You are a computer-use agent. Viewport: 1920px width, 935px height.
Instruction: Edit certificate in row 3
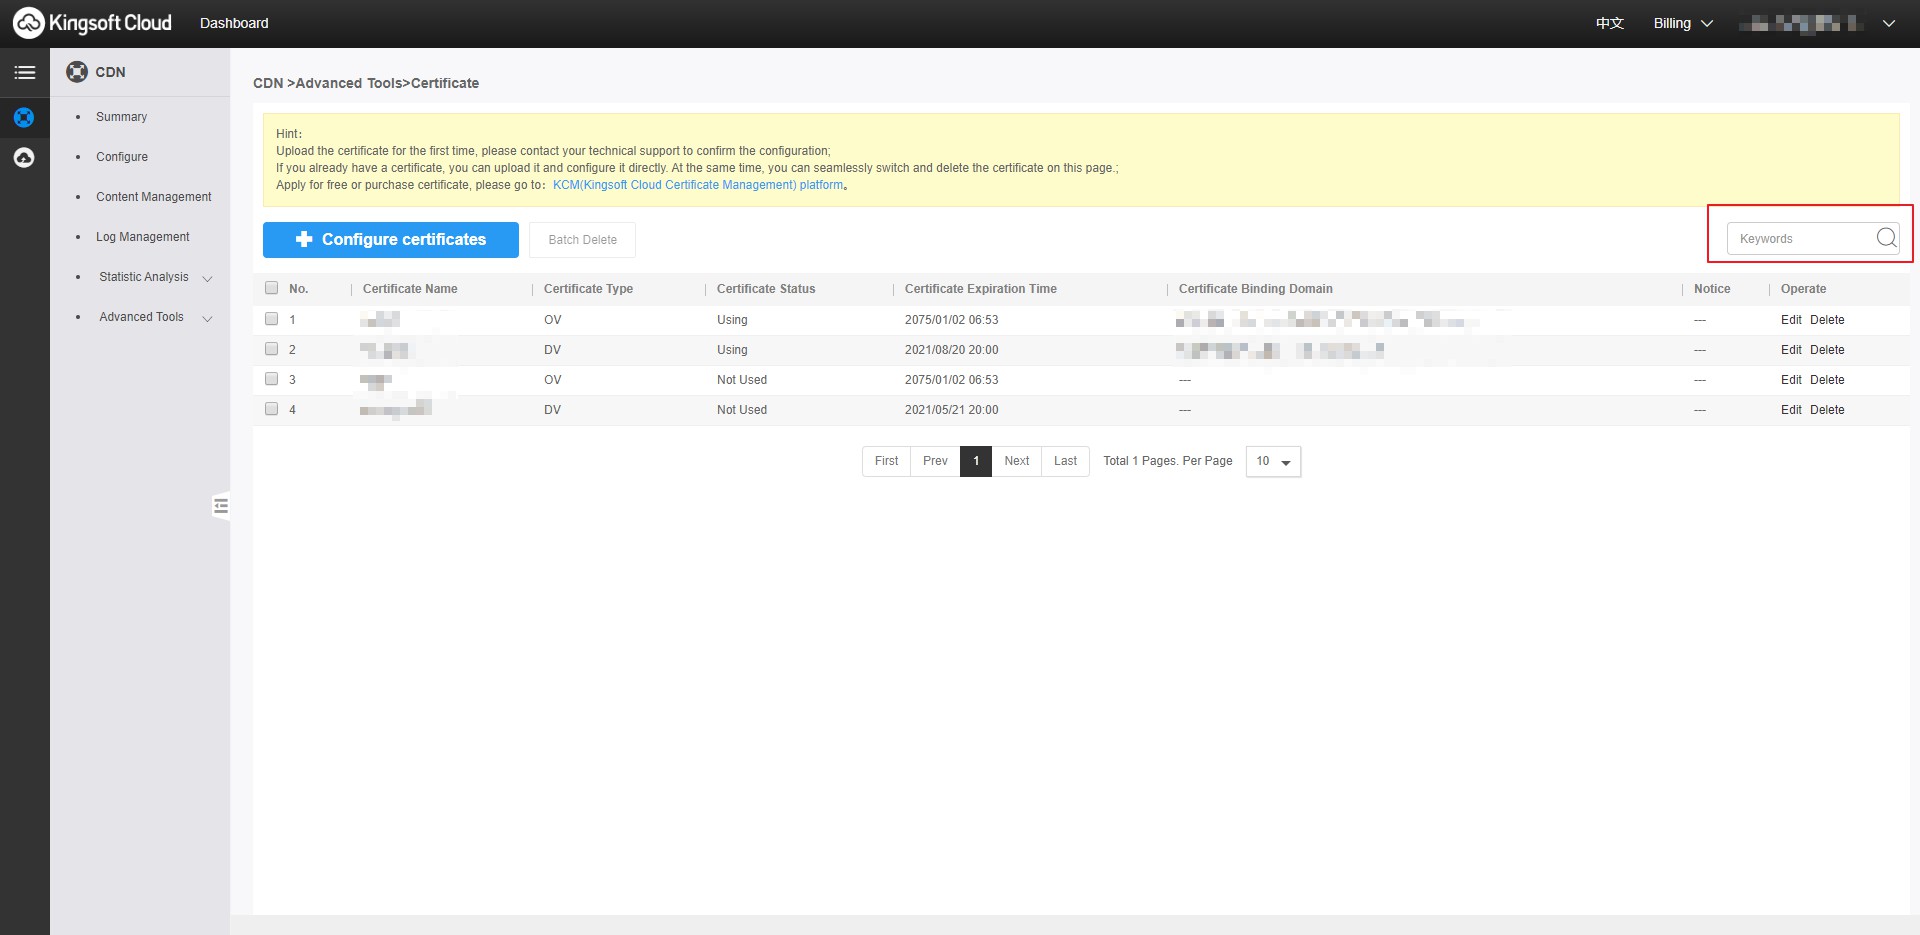tap(1791, 380)
